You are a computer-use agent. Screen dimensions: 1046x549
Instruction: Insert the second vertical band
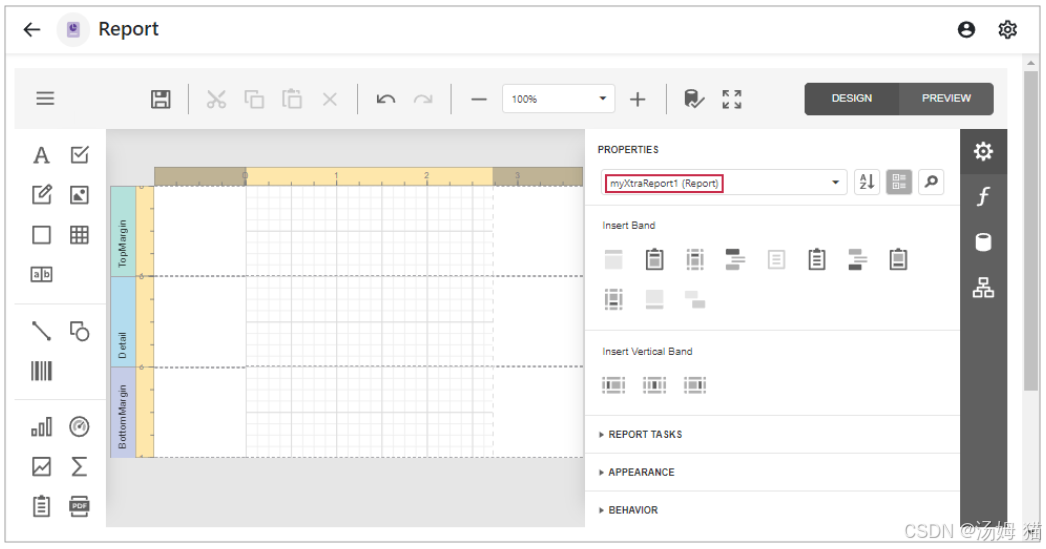point(654,385)
